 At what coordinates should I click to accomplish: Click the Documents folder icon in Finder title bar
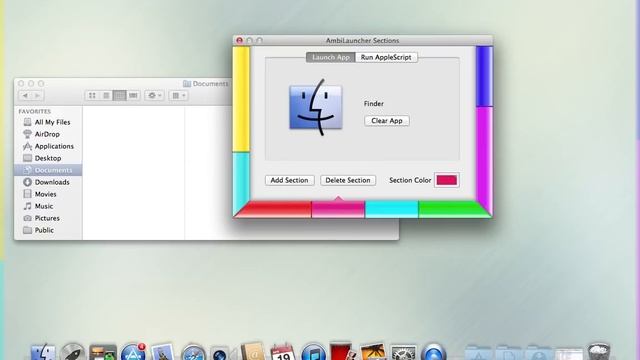pyautogui.click(x=187, y=84)
